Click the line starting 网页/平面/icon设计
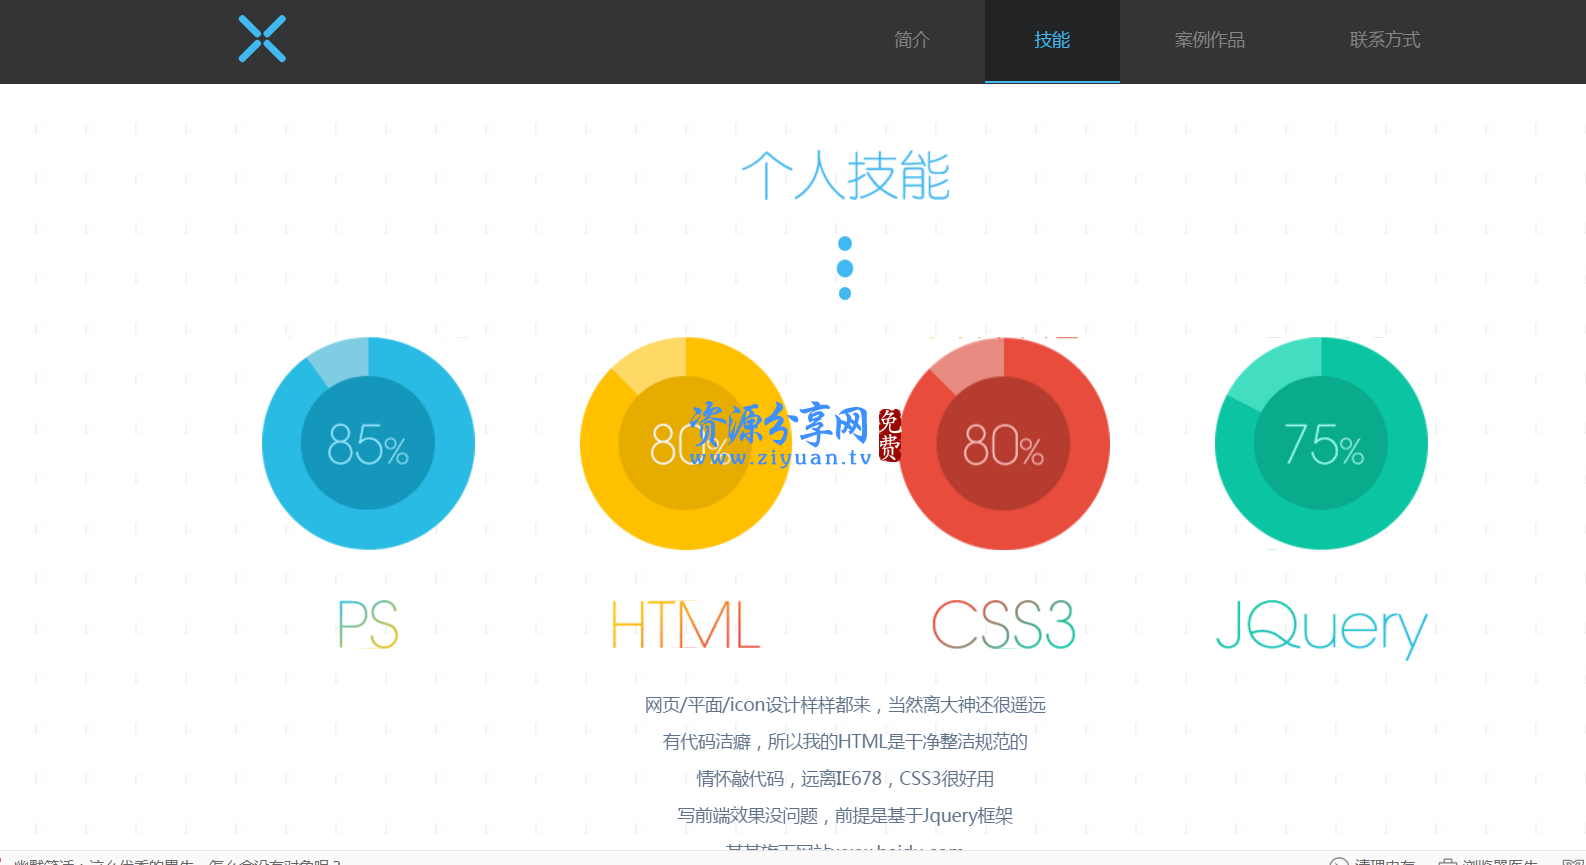The height and width of the screenshot is (865, 1586). point(845,705)
